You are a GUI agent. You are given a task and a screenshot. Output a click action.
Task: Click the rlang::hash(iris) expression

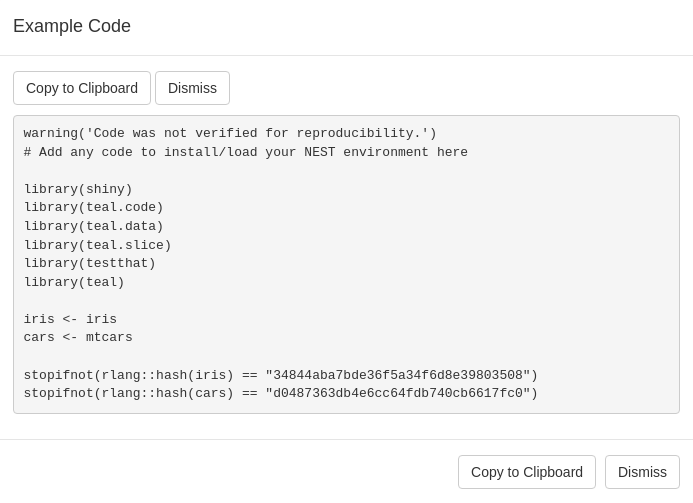(167, 376)
